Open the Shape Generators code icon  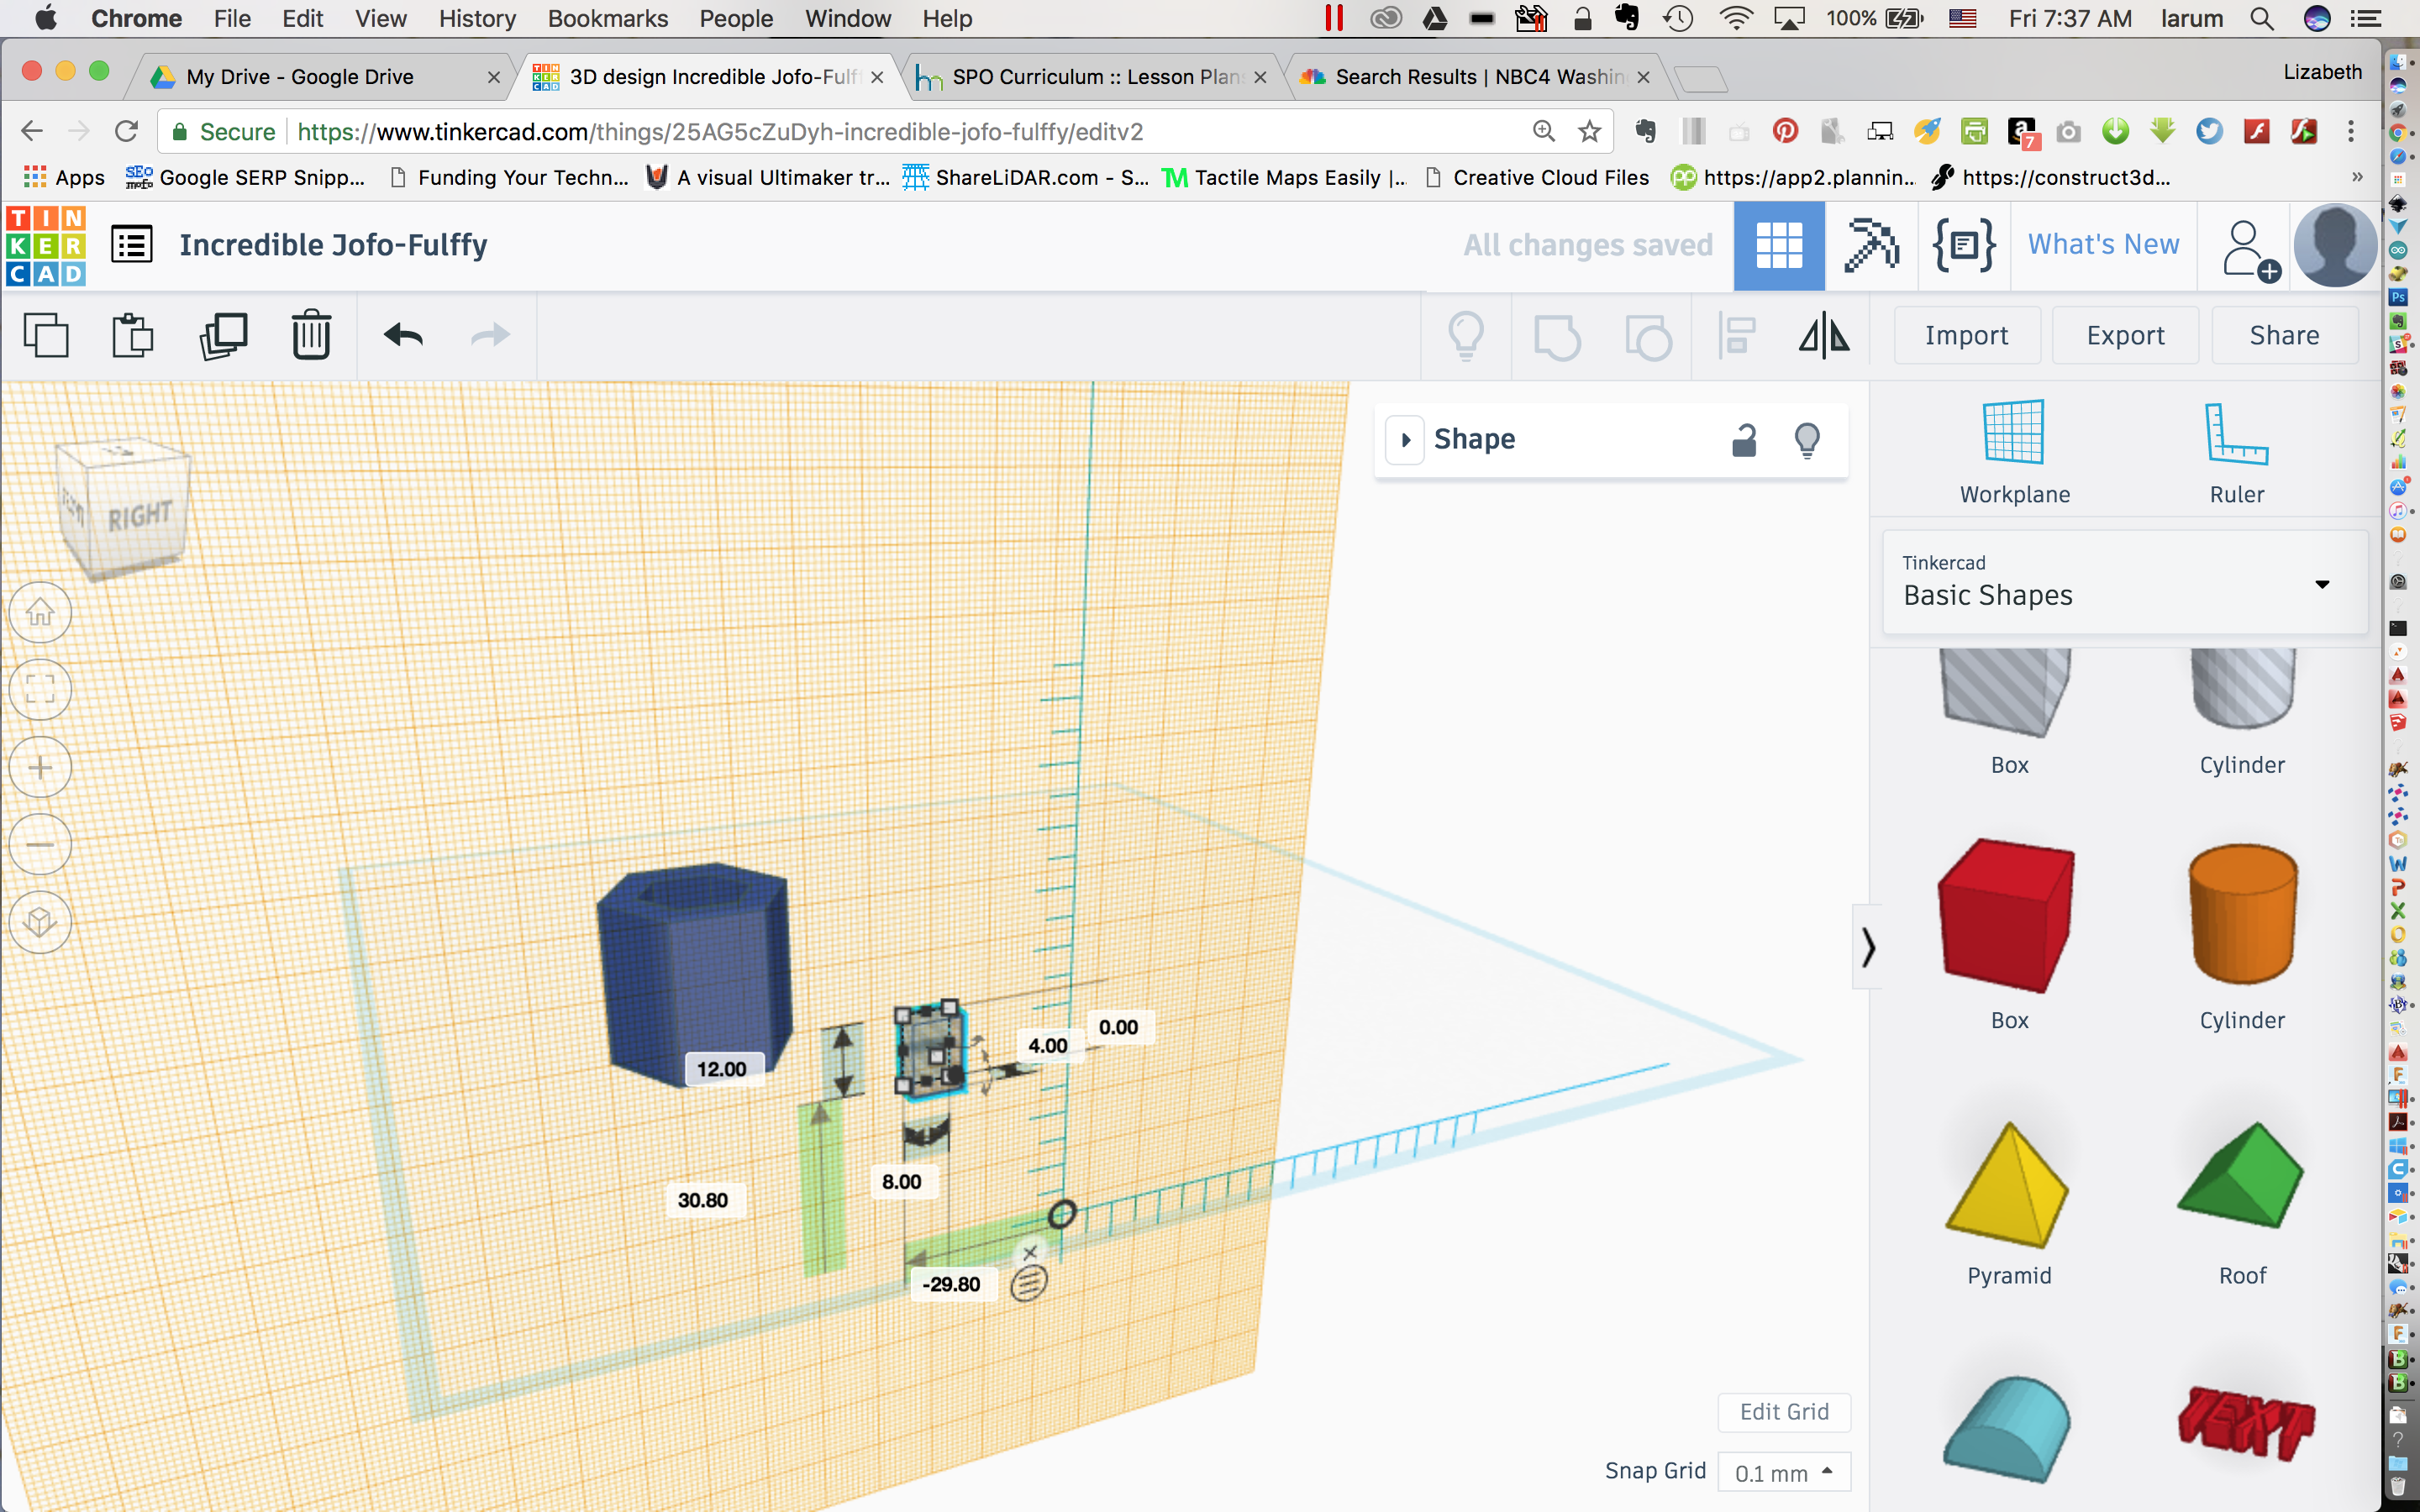coord(1964,246)
